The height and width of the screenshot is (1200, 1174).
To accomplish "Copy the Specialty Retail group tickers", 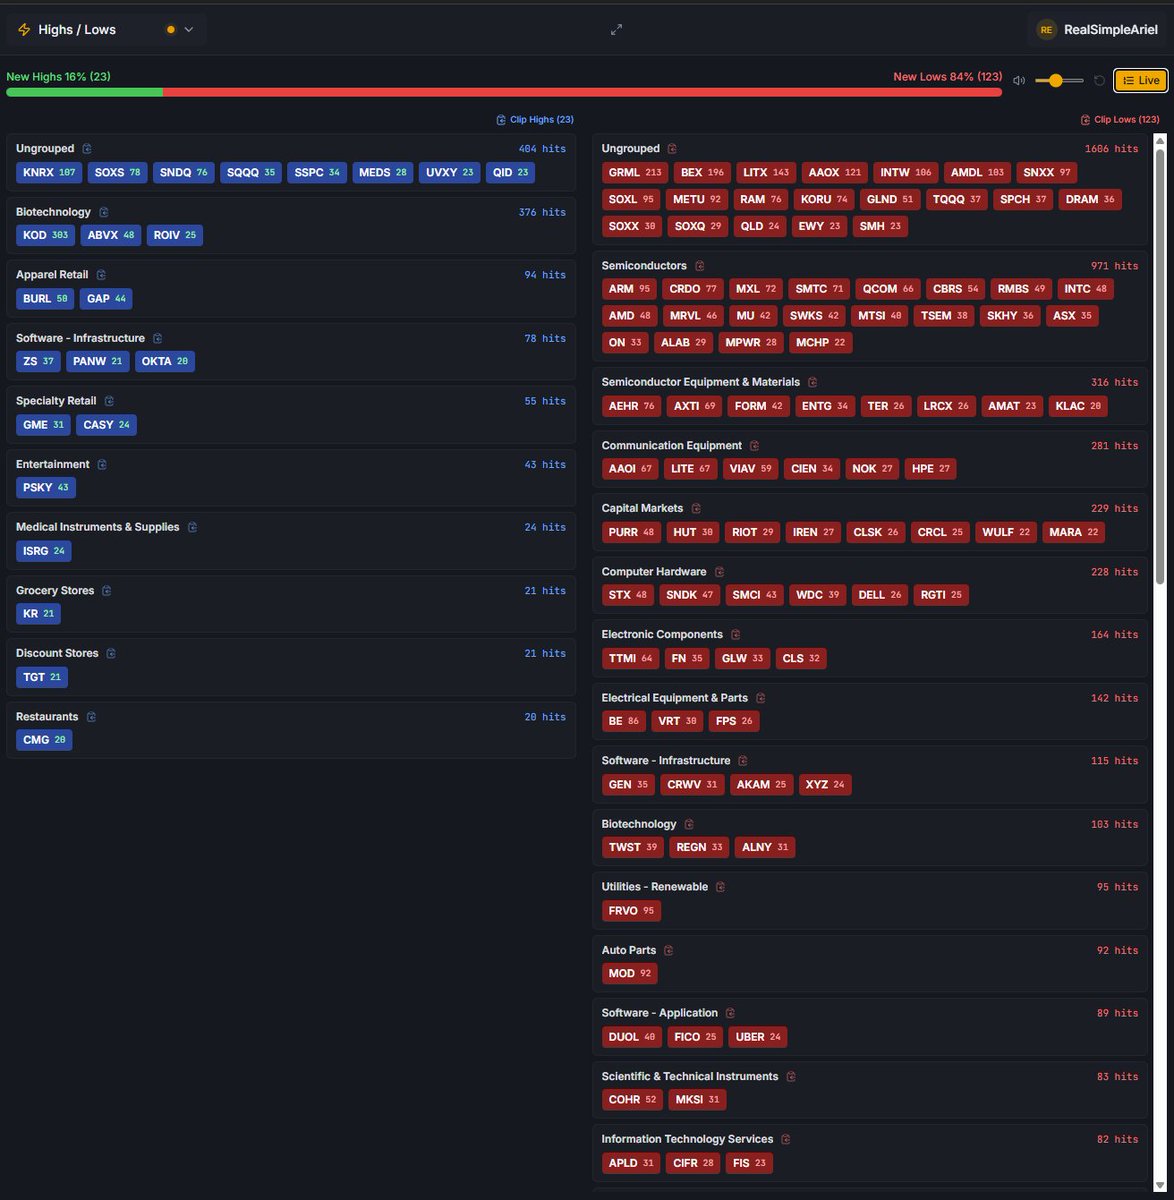I will tap(109, 401).
